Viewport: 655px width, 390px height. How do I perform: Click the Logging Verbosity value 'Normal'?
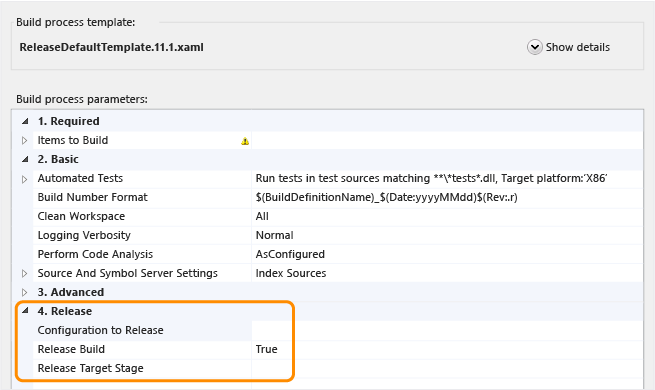(274, 235)
